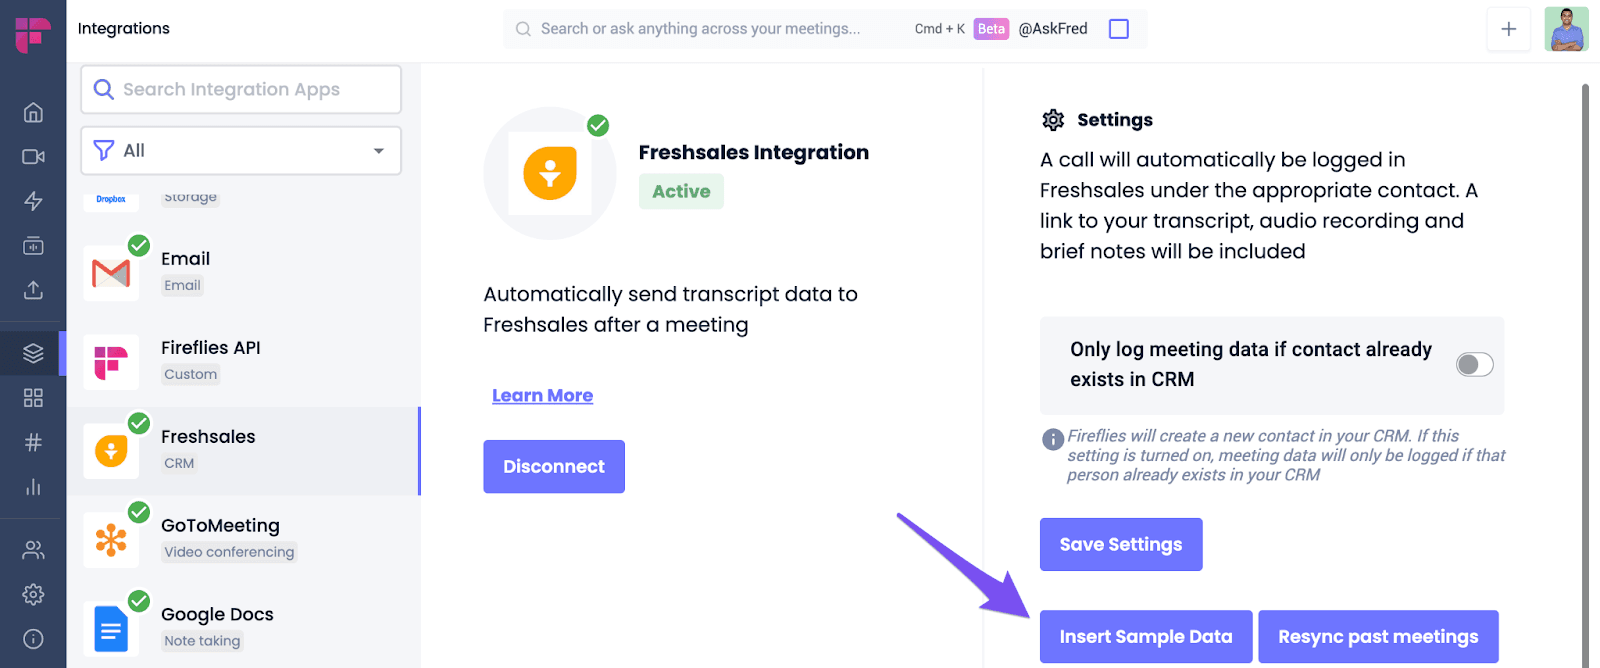Viewport: 1600px width, 668px height.
Task: Open the team members icon
Action: [x=33, y=550]
